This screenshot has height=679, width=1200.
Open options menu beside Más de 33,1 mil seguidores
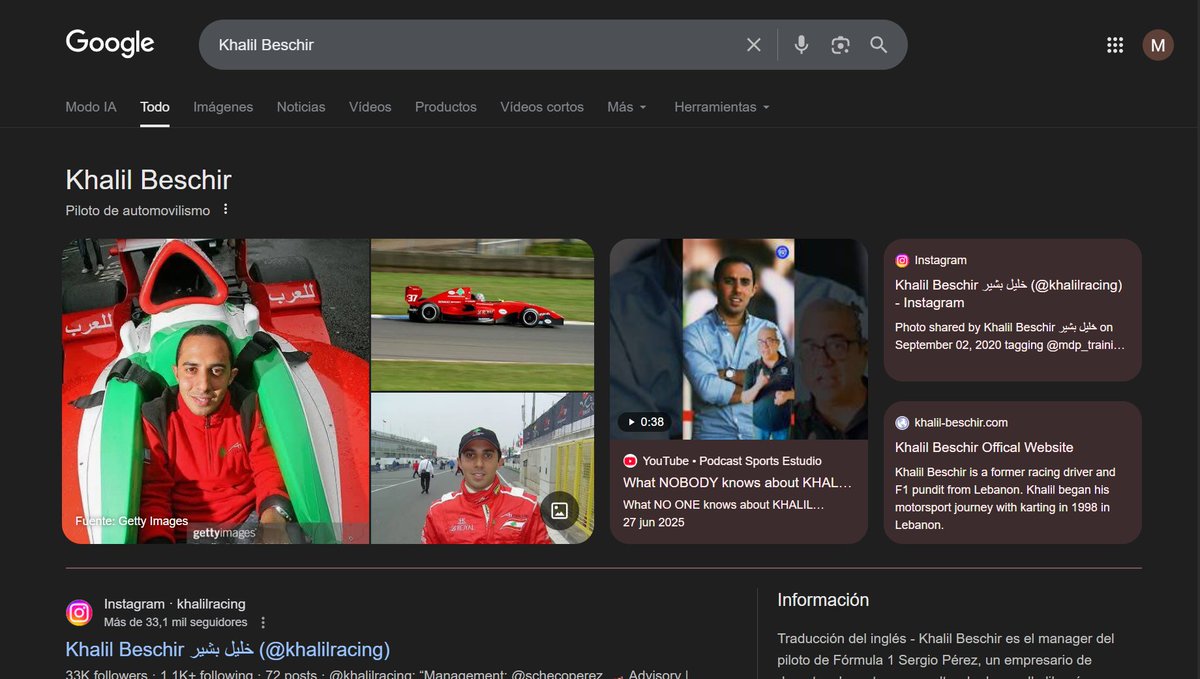click(263, 622)
